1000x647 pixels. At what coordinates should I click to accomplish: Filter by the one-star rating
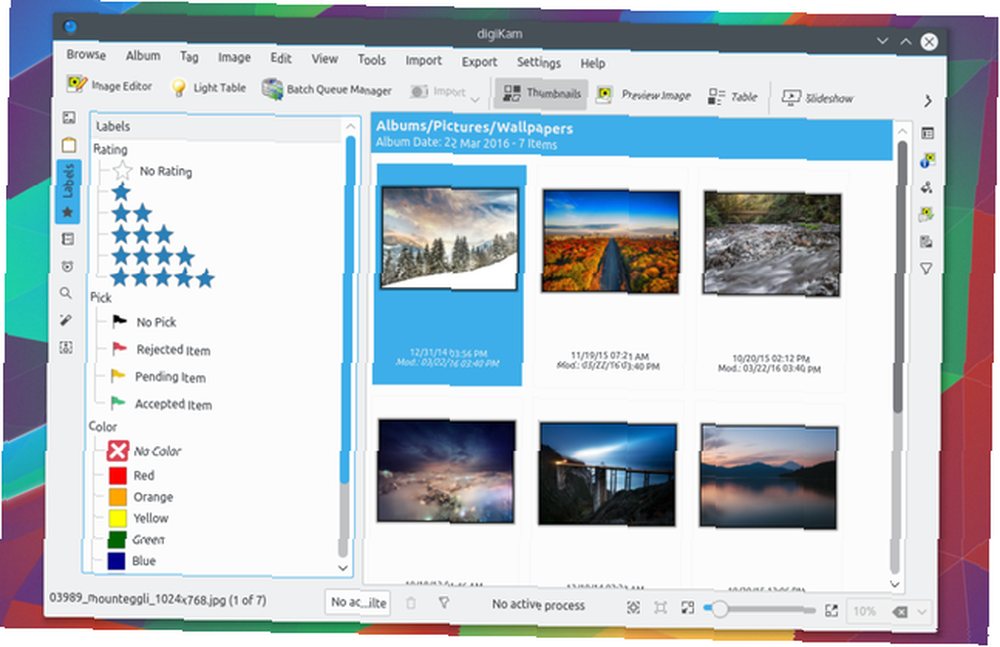121,191
